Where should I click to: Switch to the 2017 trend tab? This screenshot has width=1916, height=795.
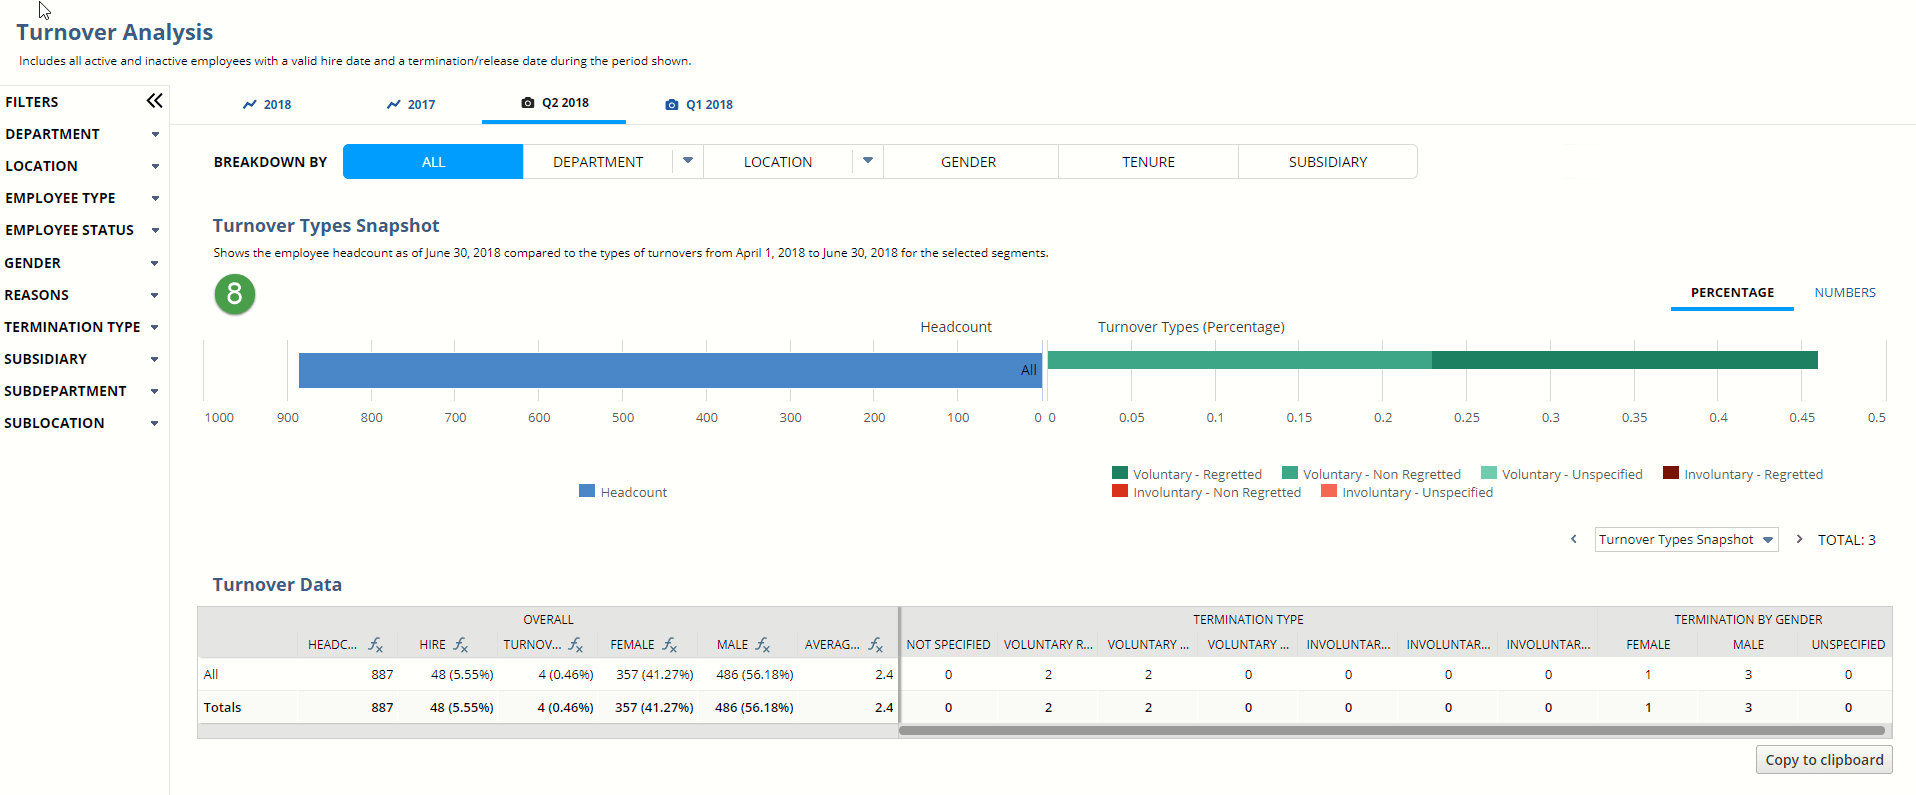pos(411,104)
